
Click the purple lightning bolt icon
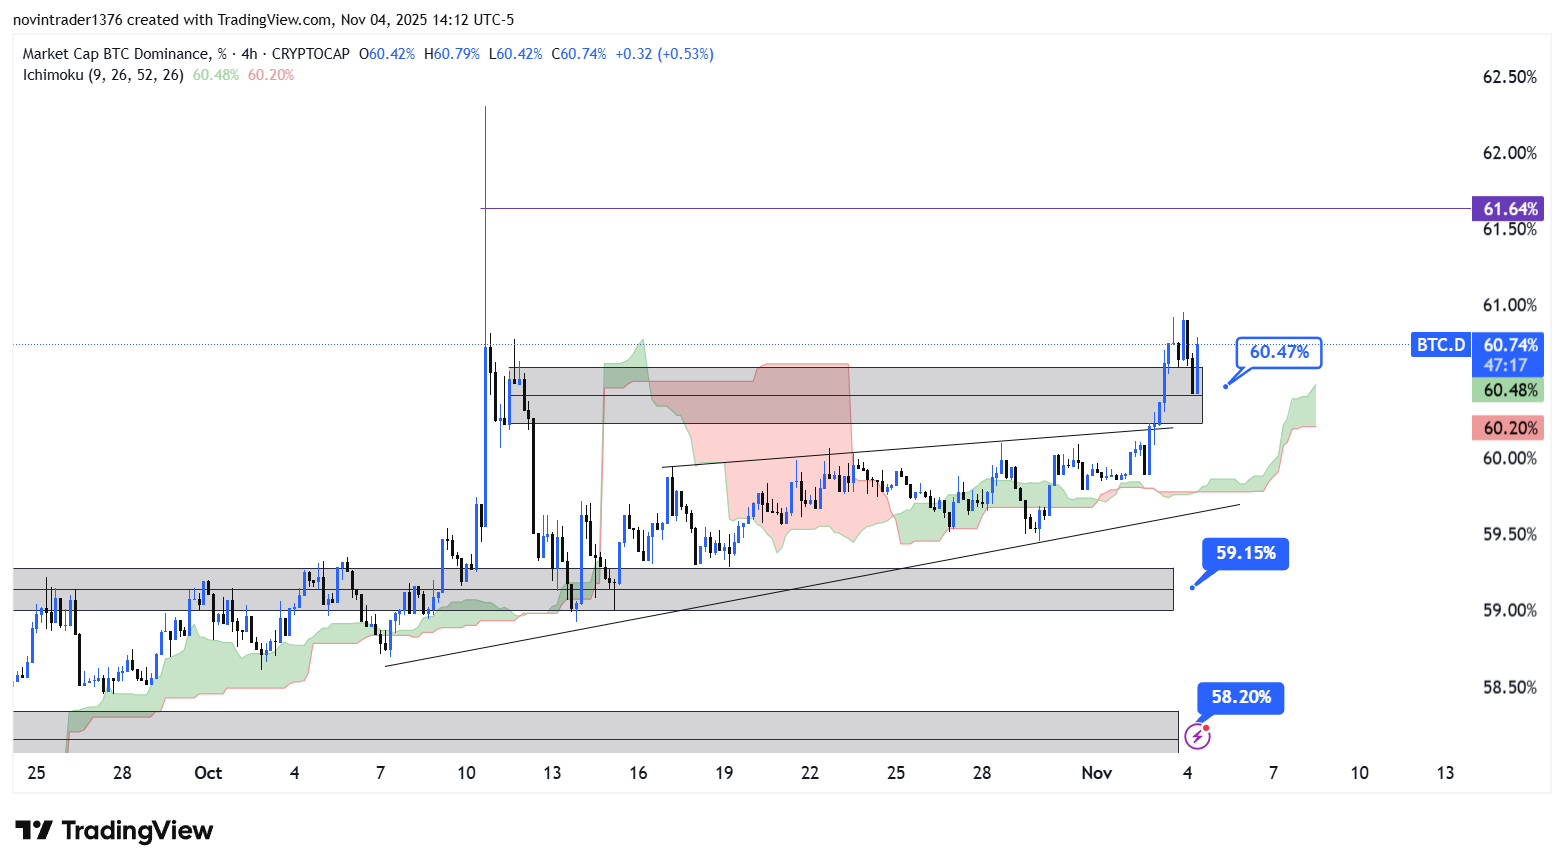click(1197, 737)
